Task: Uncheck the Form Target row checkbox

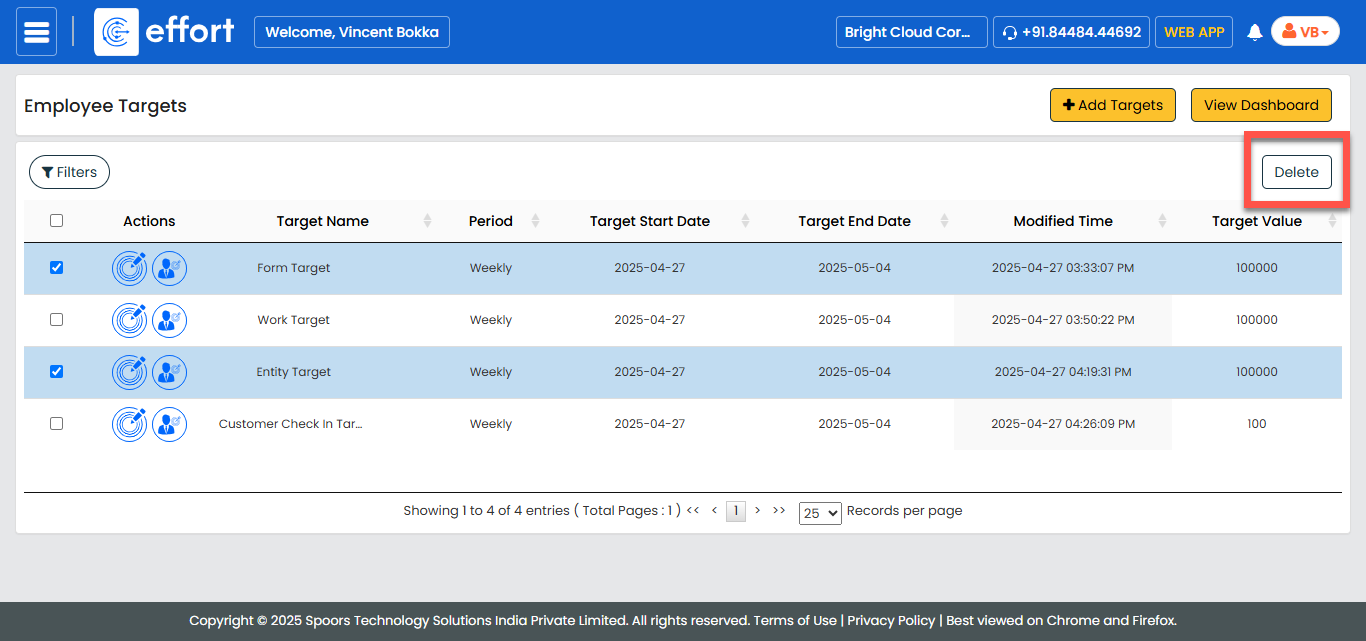Action: 56,268
